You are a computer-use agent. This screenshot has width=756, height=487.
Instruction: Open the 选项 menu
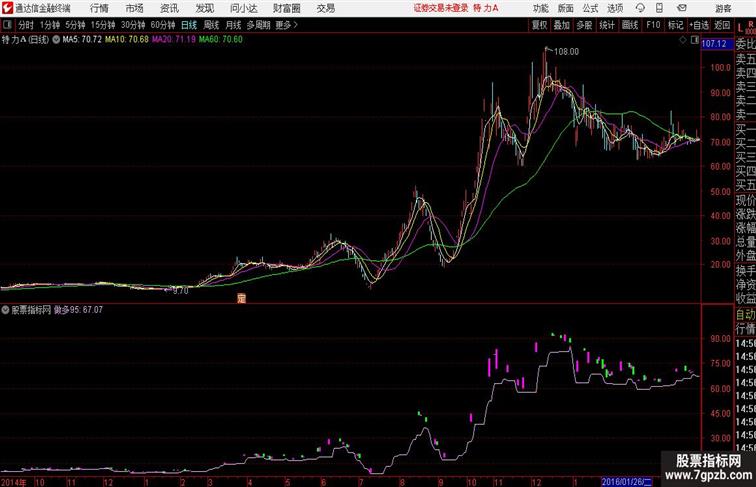615,8
